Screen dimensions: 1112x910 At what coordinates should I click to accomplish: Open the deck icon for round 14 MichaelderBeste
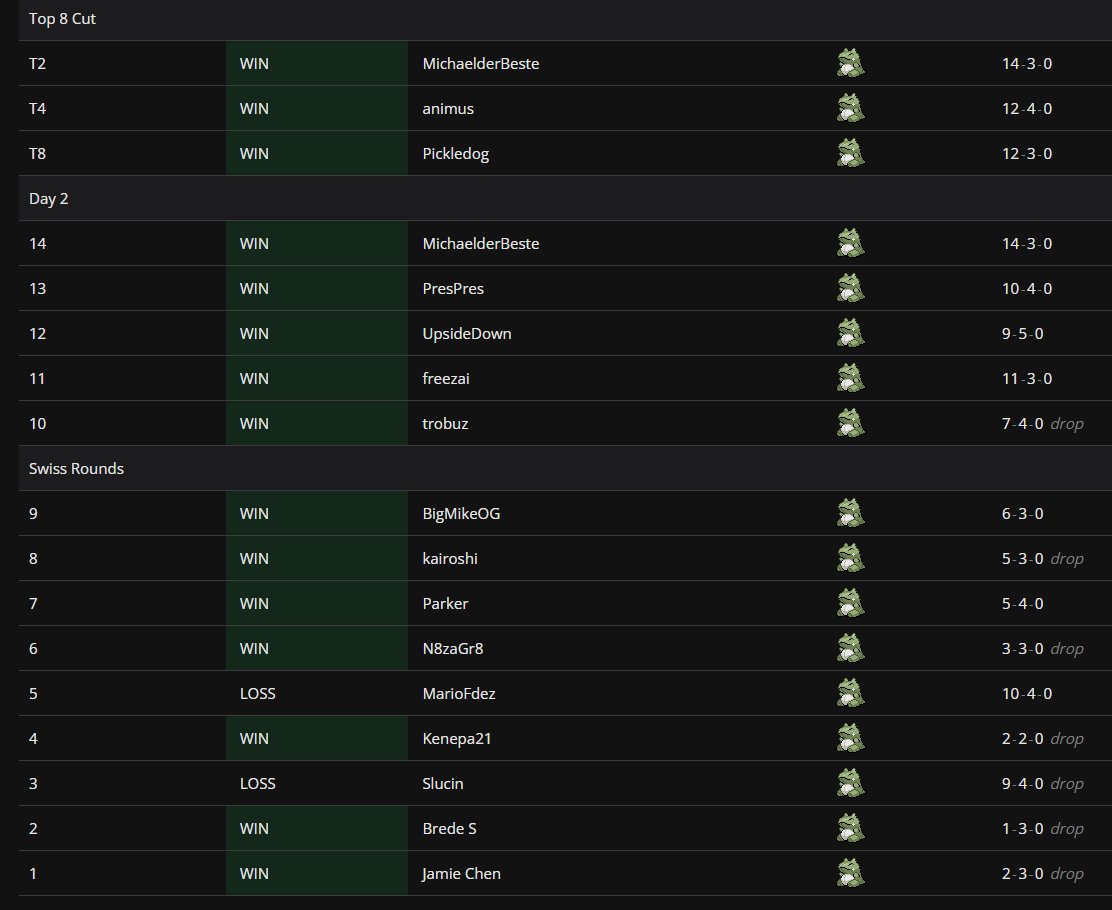pos(850,243)
